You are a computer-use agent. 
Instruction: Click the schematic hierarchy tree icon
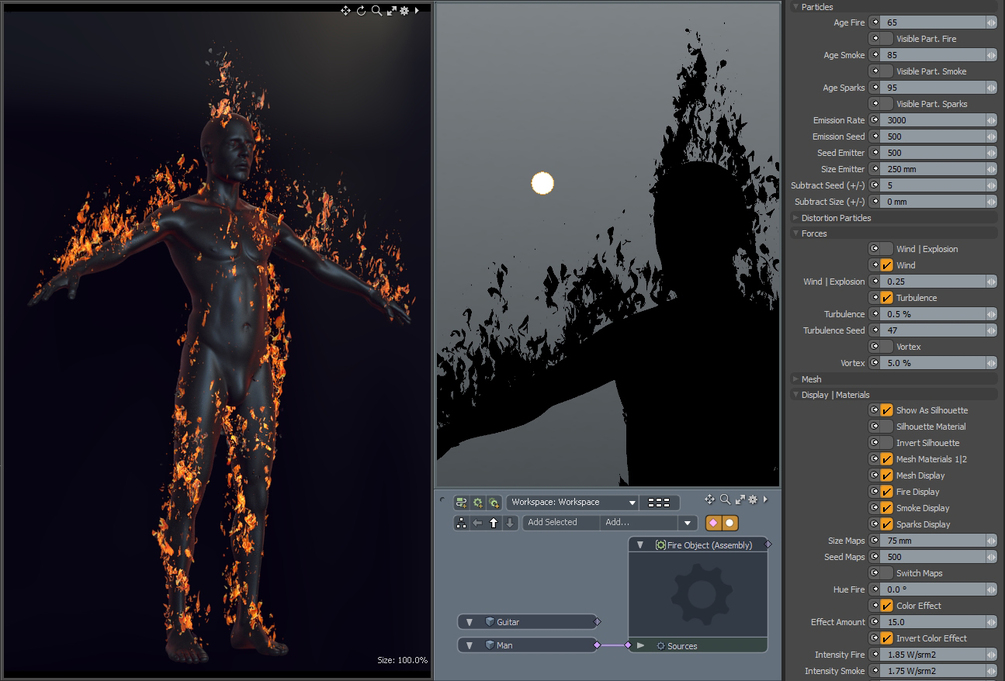click(461, 522)
